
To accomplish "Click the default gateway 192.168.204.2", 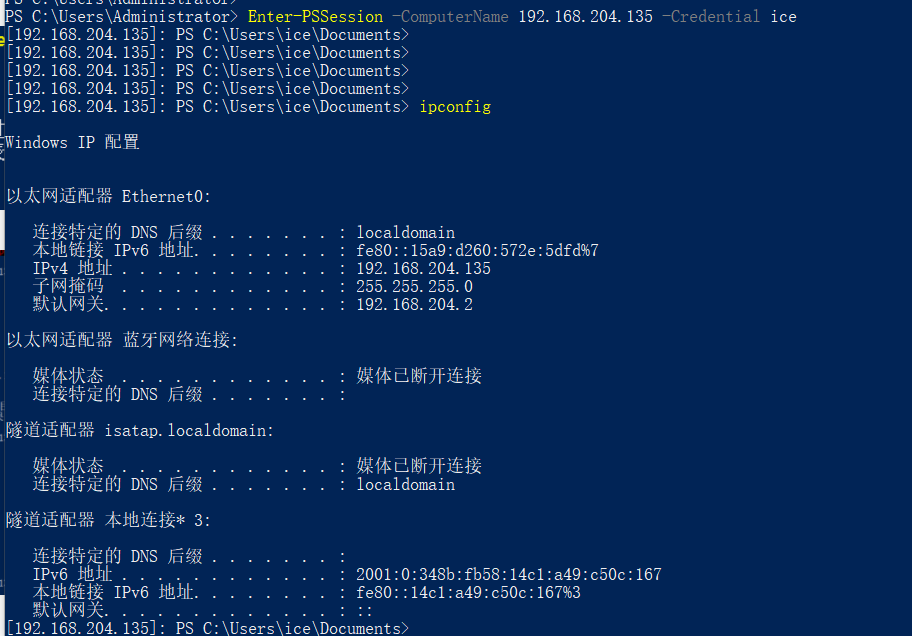I will point(414,305).
